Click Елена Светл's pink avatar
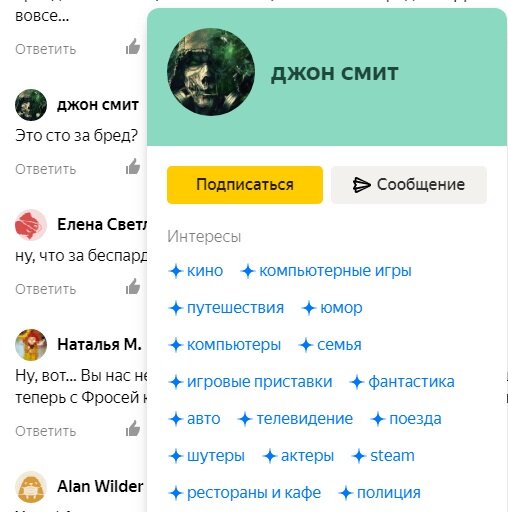The image size is (508, 512). click(31, 225)
